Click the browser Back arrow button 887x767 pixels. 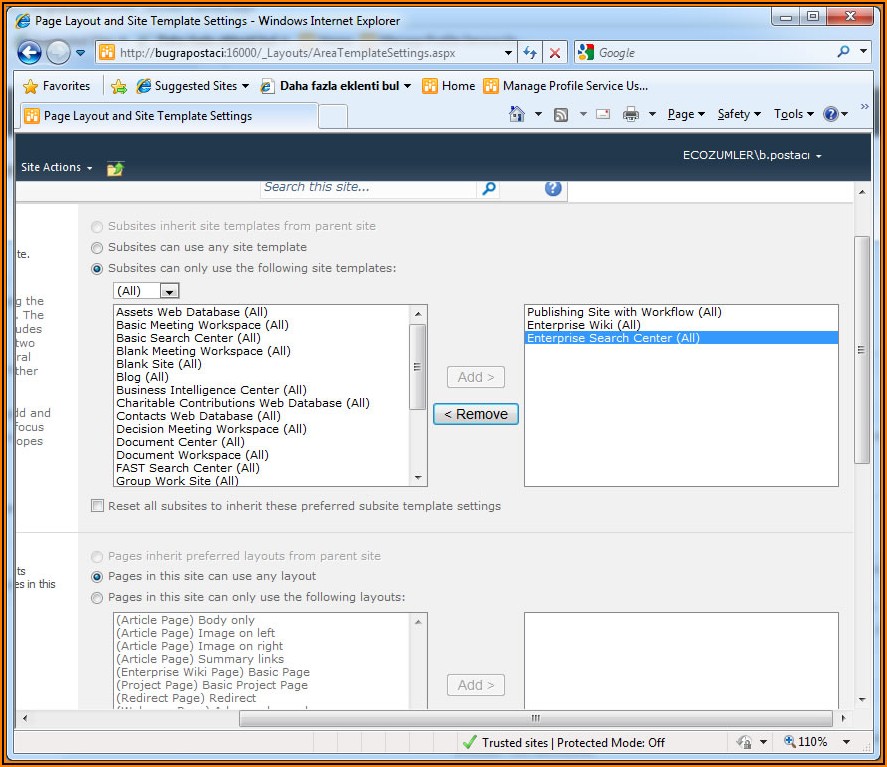pyautogui.click(x=30, y=53)
